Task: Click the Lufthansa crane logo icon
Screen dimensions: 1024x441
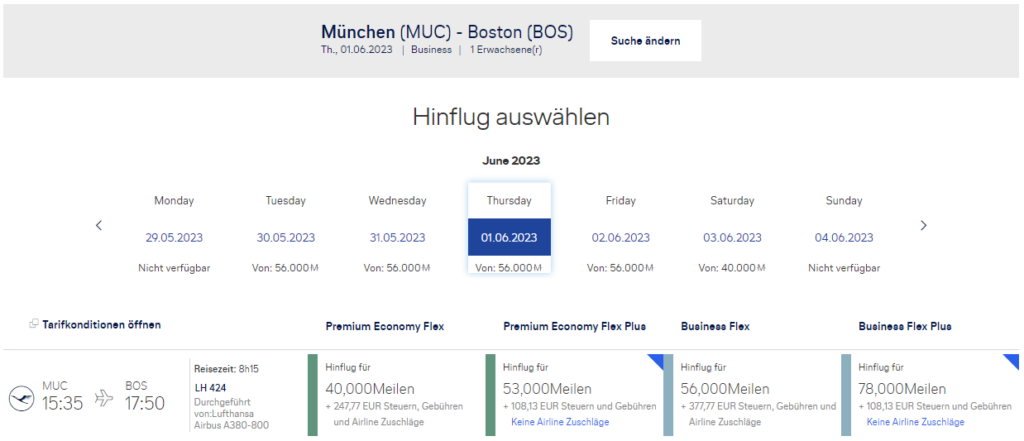Action: [x=22, y=399]
